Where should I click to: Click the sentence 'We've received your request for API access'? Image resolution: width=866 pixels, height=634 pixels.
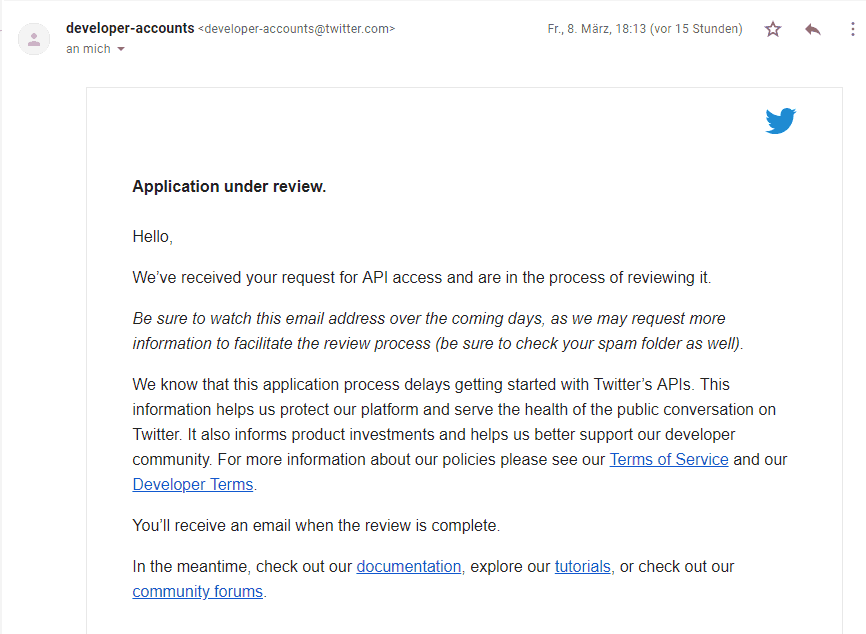[288, 277]
